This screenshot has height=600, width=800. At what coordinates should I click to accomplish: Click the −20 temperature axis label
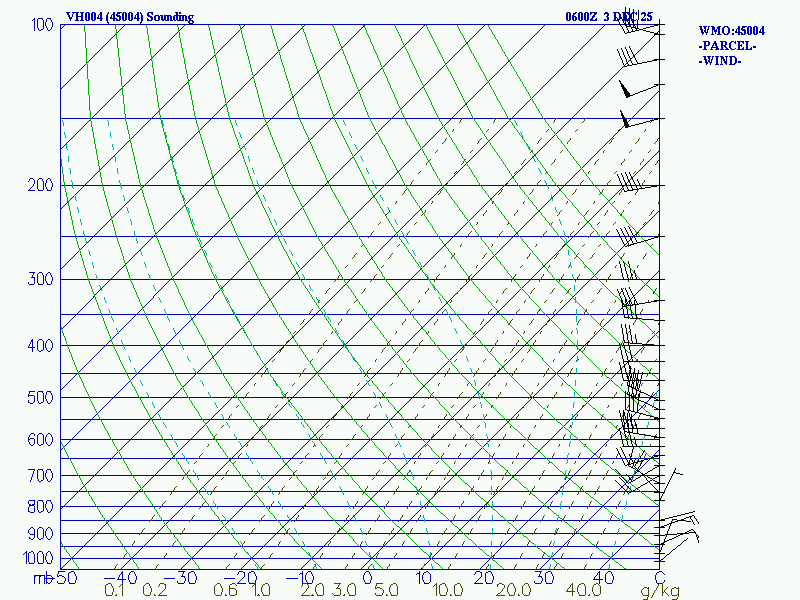pyautogui.click(x=240, y=578)
